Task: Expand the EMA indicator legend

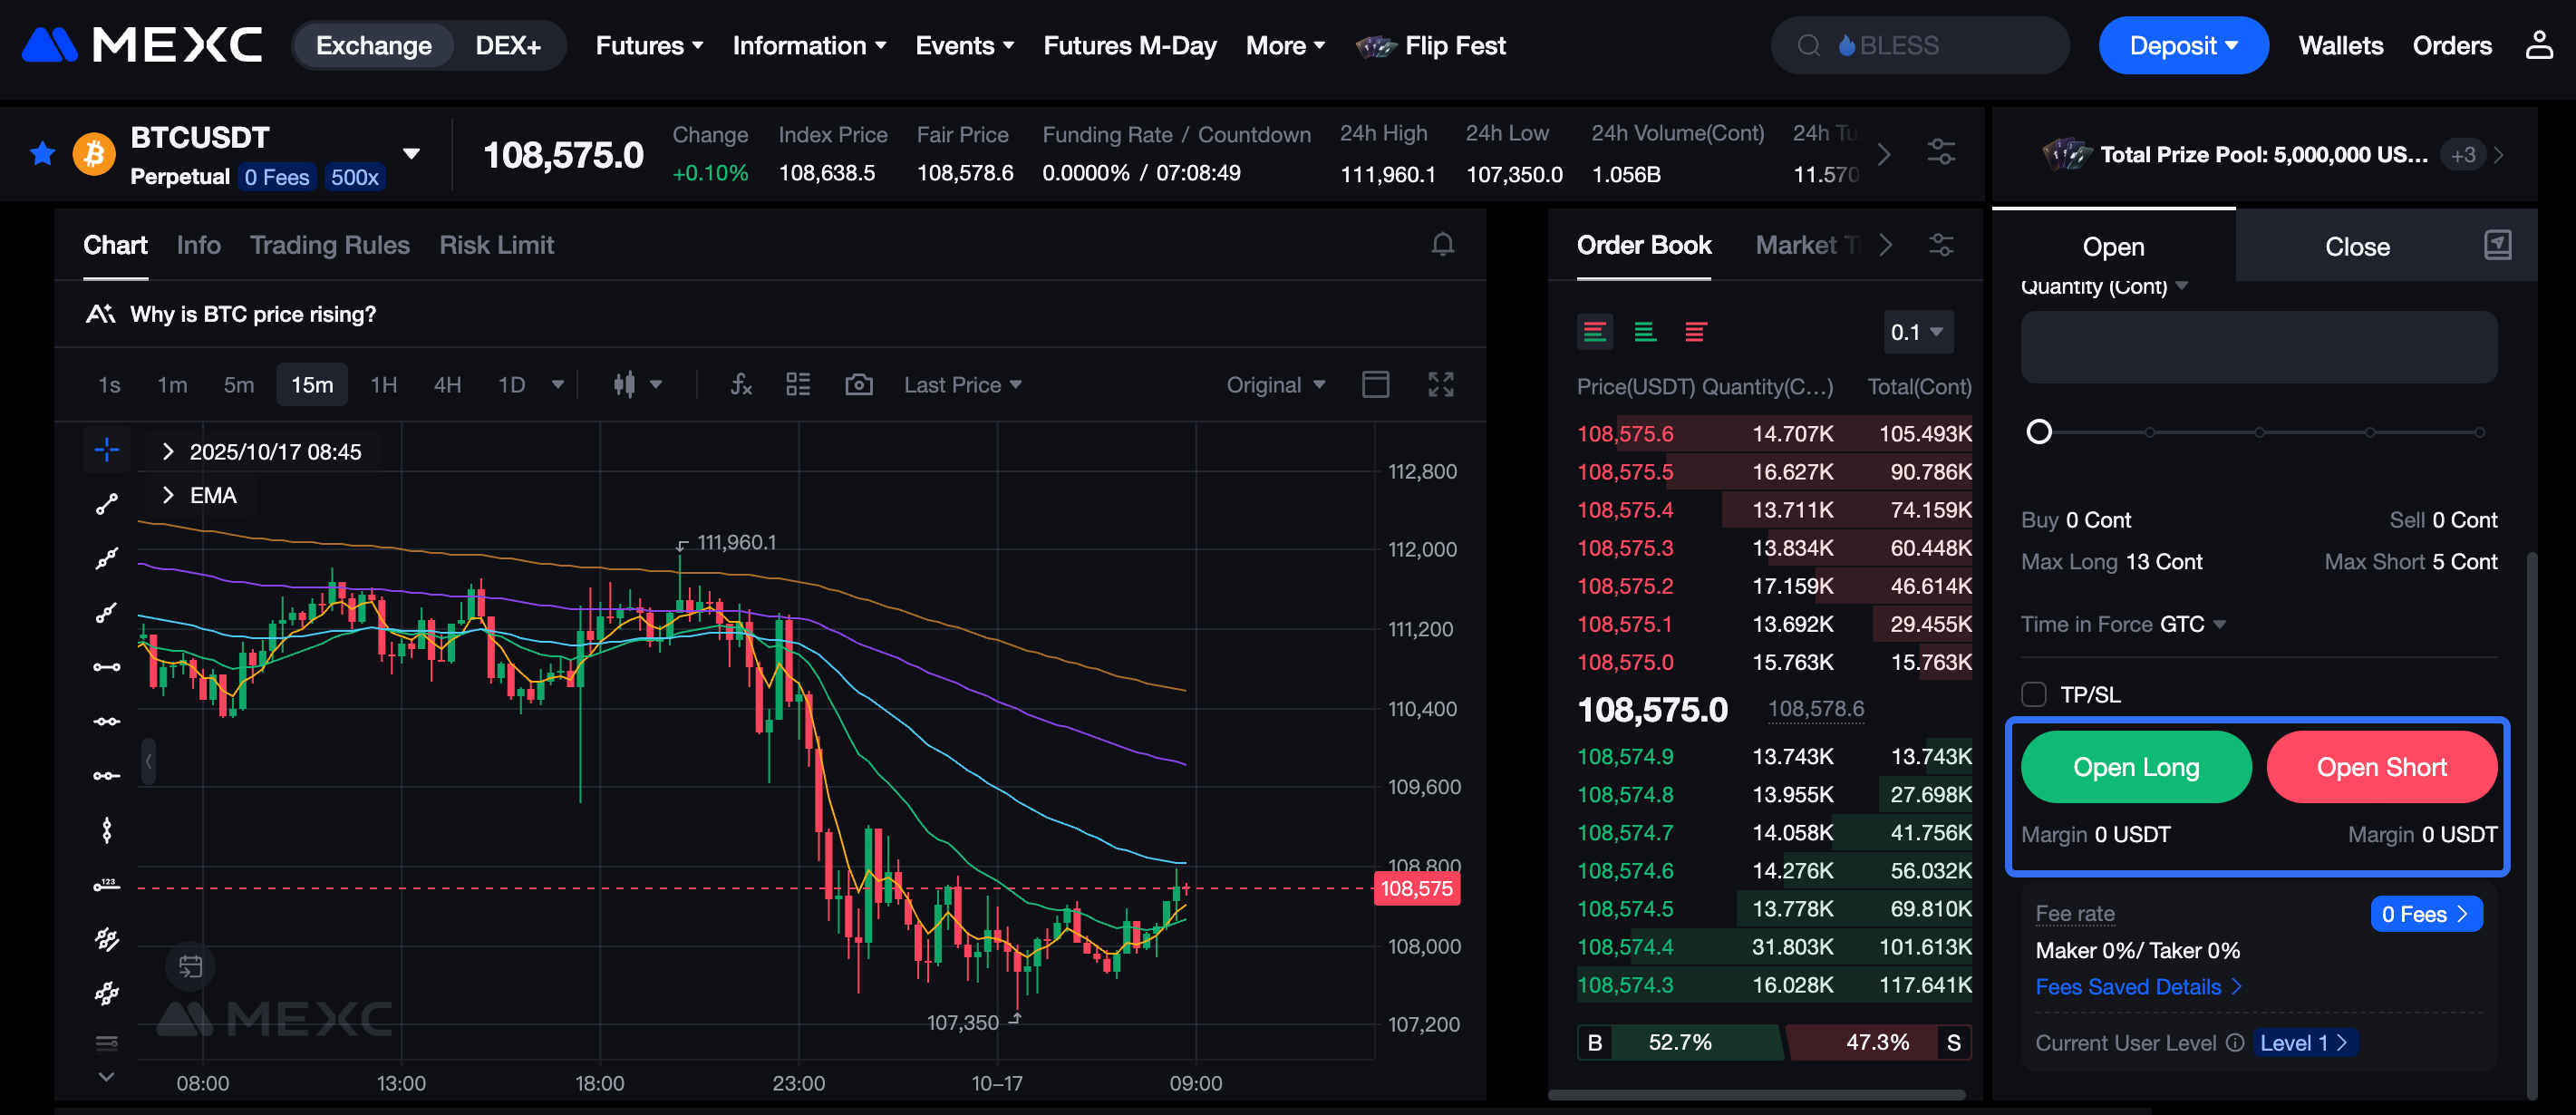Action: pyautogui.click(x=168, y=496)
